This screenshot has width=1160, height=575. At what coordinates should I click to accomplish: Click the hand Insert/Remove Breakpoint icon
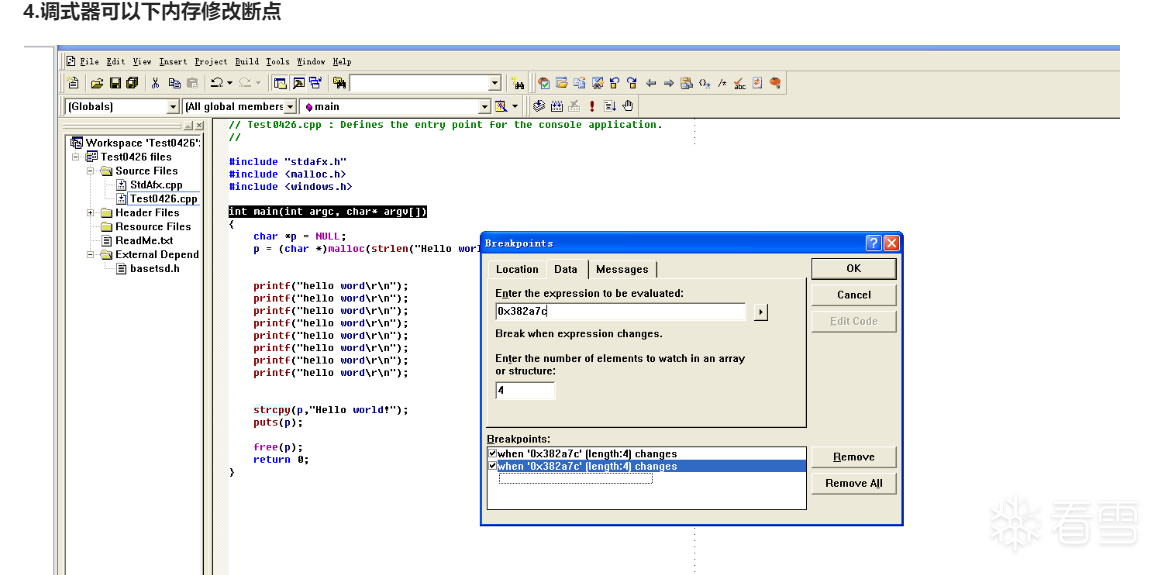click(x=628, y=106)
